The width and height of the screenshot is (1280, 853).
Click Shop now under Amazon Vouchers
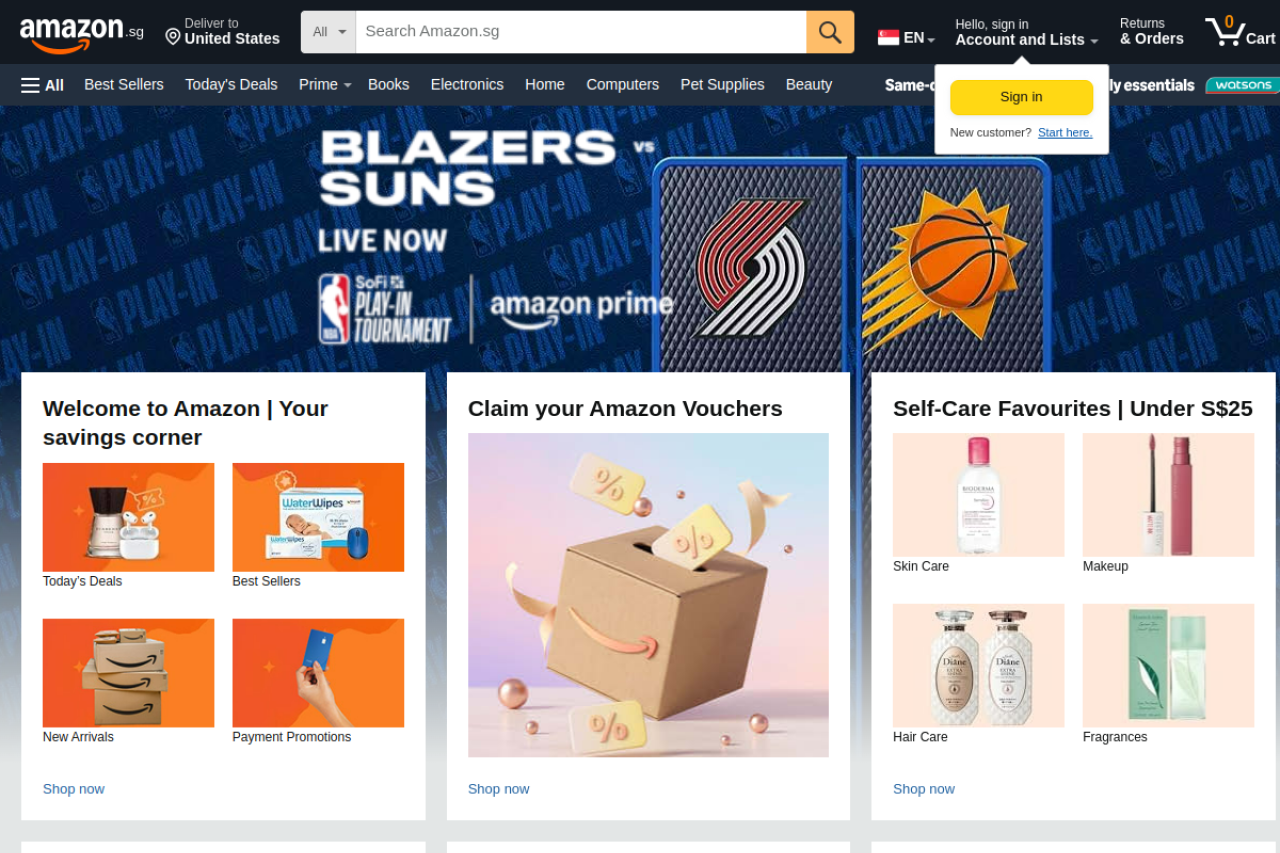(498, 789)
